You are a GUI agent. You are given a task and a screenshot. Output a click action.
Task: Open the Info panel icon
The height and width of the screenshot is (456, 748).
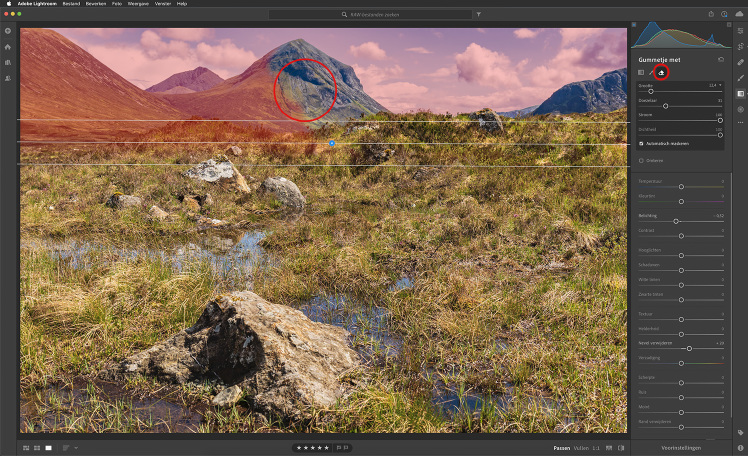(x=740, y=448)
